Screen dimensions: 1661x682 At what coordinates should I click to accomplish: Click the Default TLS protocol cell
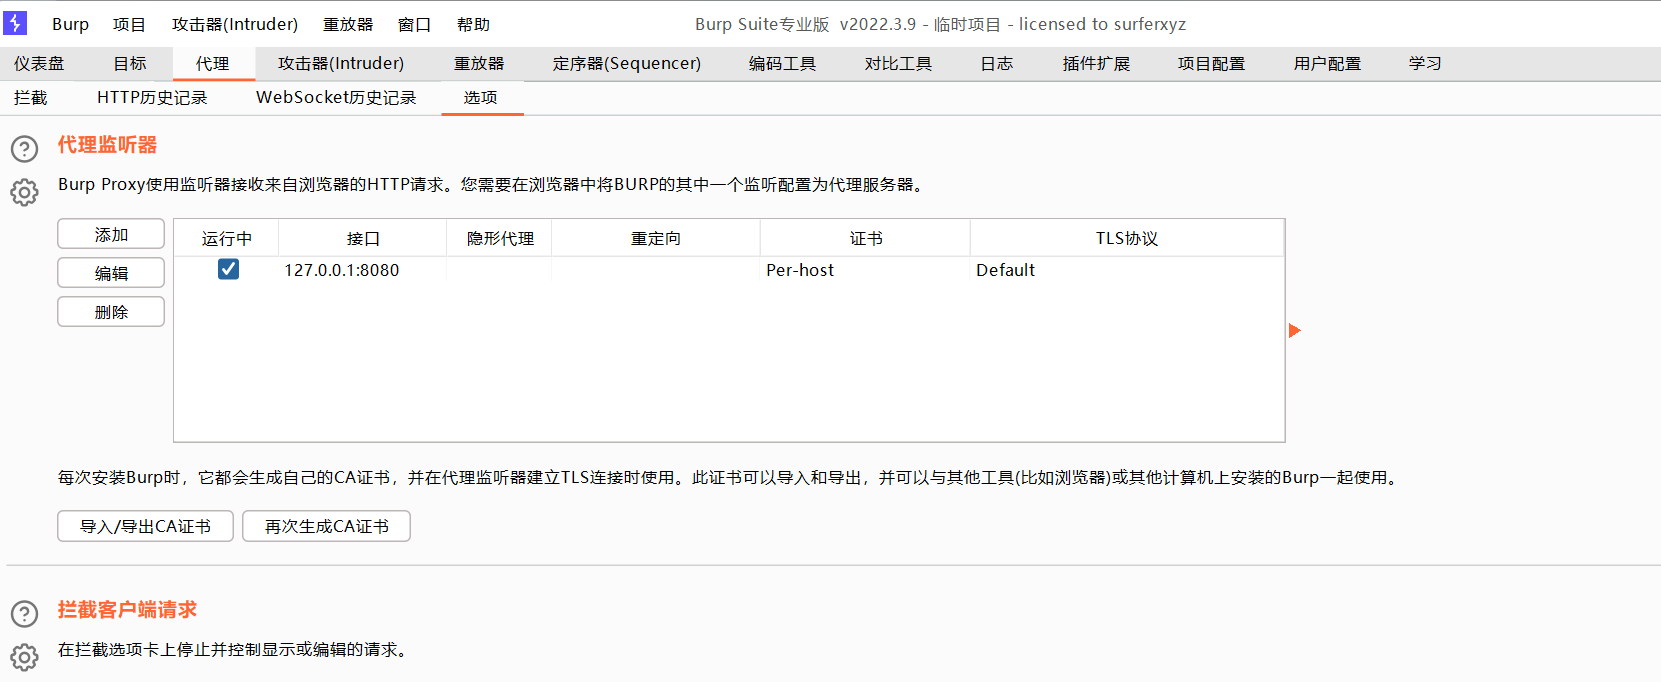tap(1127, 270)
